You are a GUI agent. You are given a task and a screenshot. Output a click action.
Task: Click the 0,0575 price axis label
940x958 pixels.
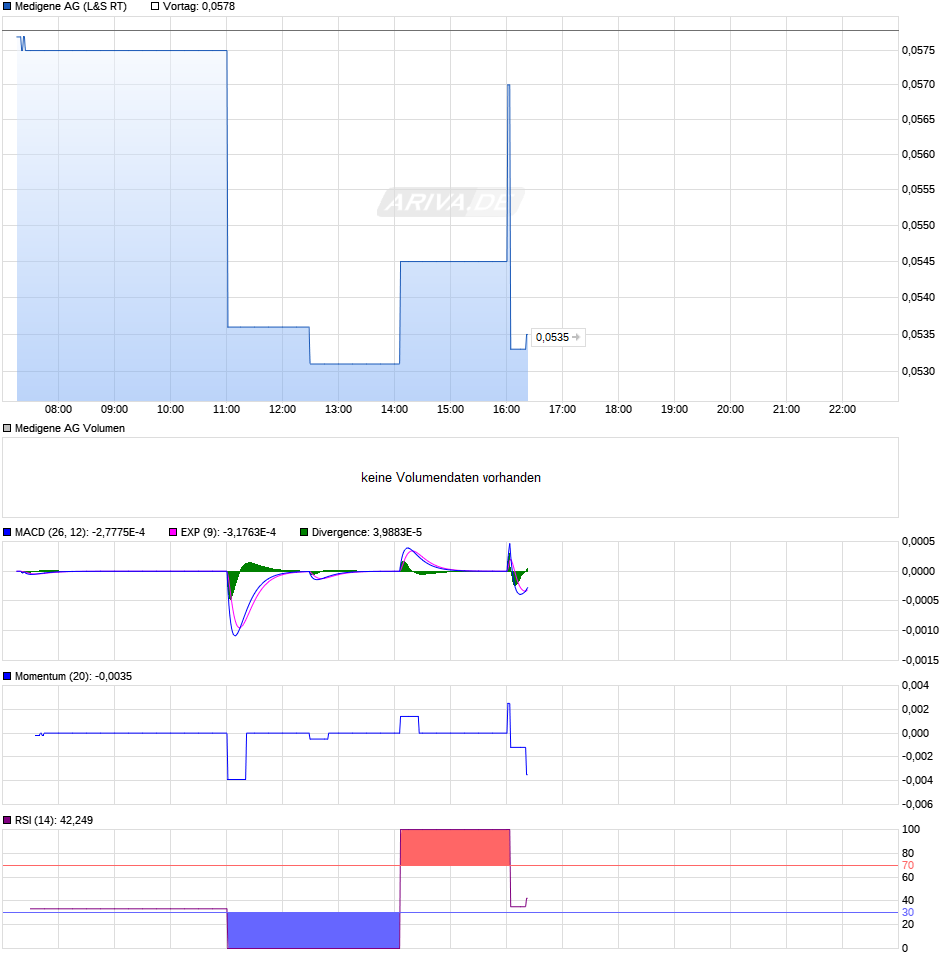pos(918,50)
